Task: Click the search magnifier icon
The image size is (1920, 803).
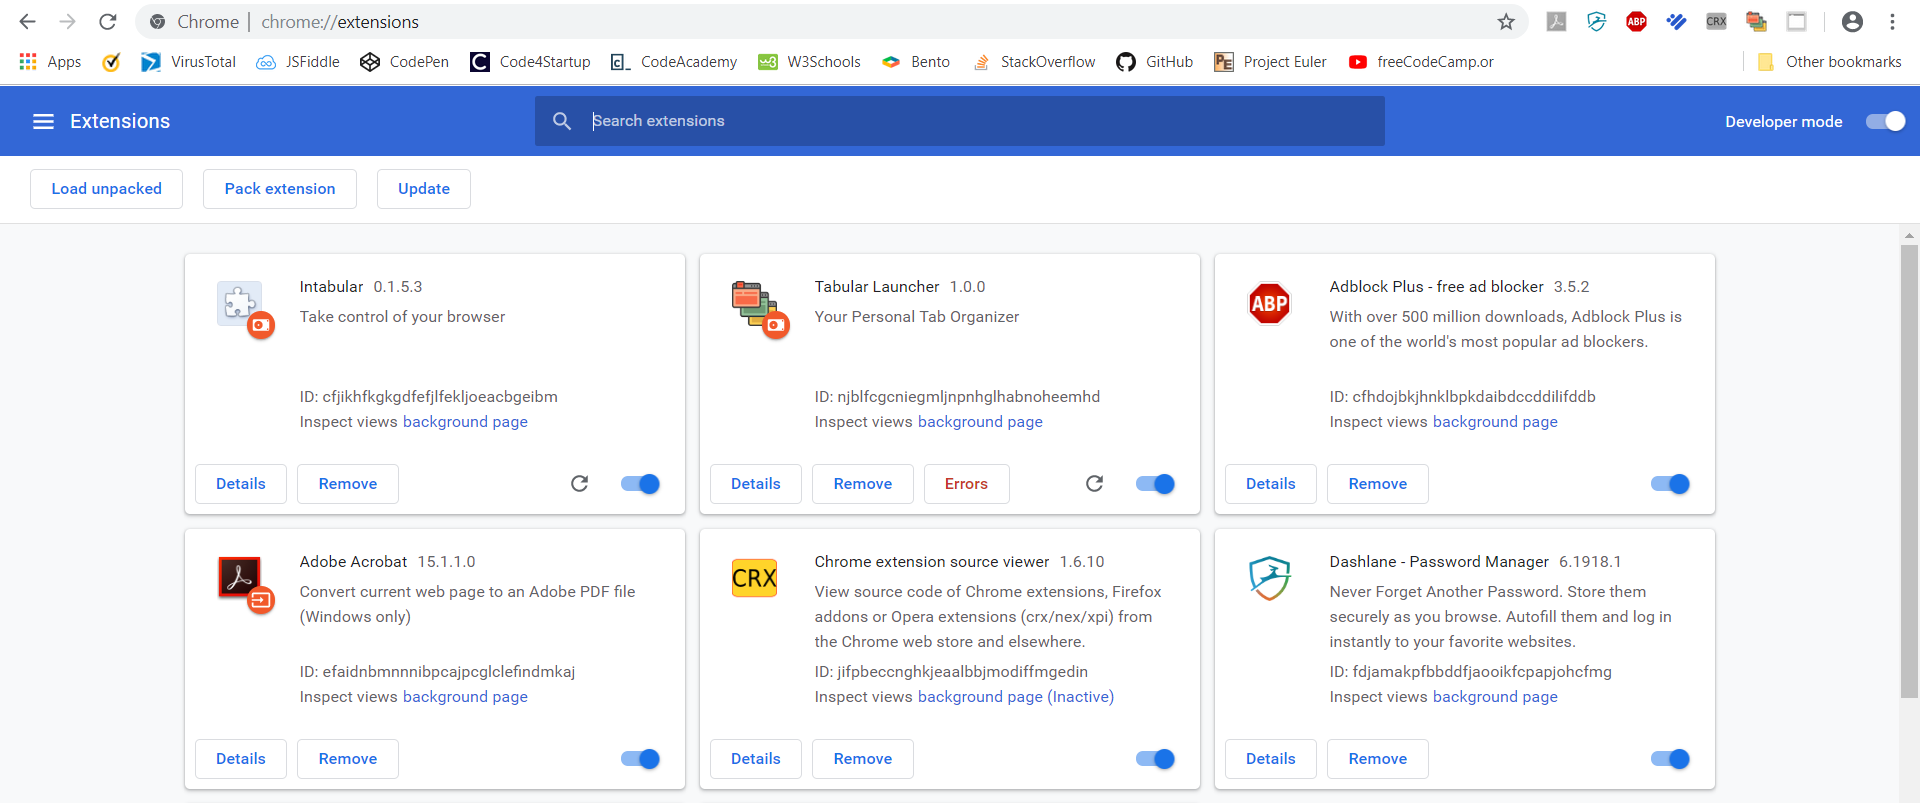Action: (562, 121)
